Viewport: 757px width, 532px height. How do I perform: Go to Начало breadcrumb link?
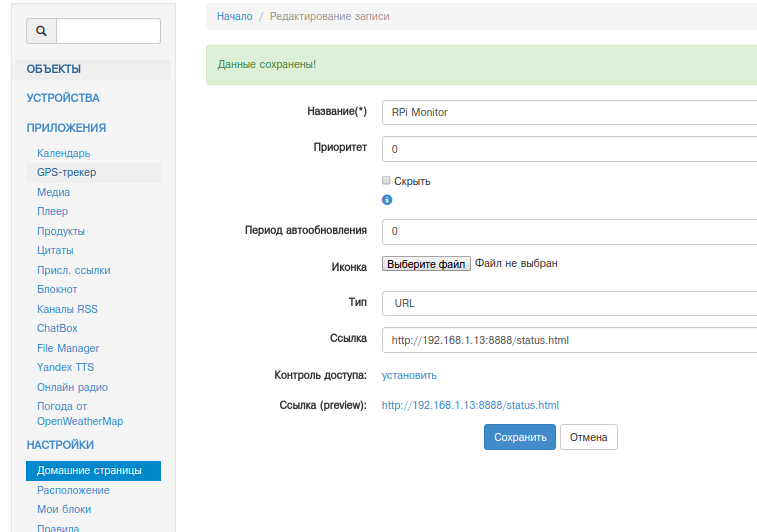[234, 16]
